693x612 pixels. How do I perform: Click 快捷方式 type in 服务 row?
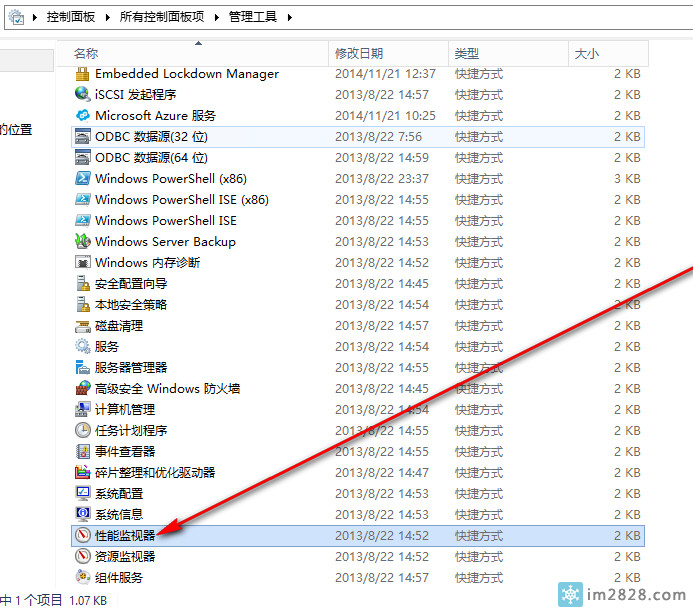(x=479, y=346)
